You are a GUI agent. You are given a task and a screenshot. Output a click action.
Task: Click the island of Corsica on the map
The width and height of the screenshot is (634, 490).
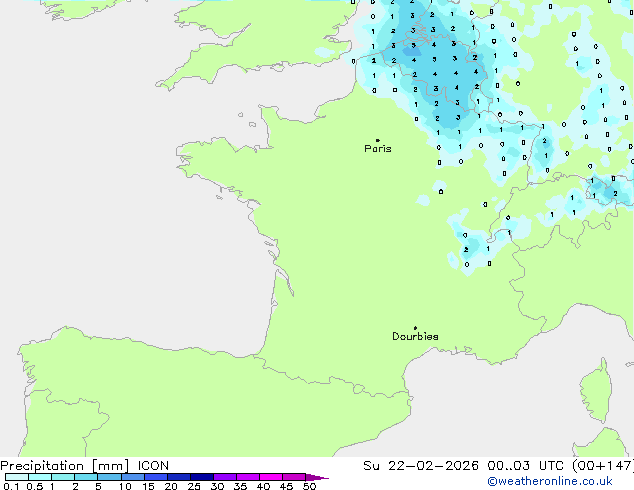(x=596, y=391)
